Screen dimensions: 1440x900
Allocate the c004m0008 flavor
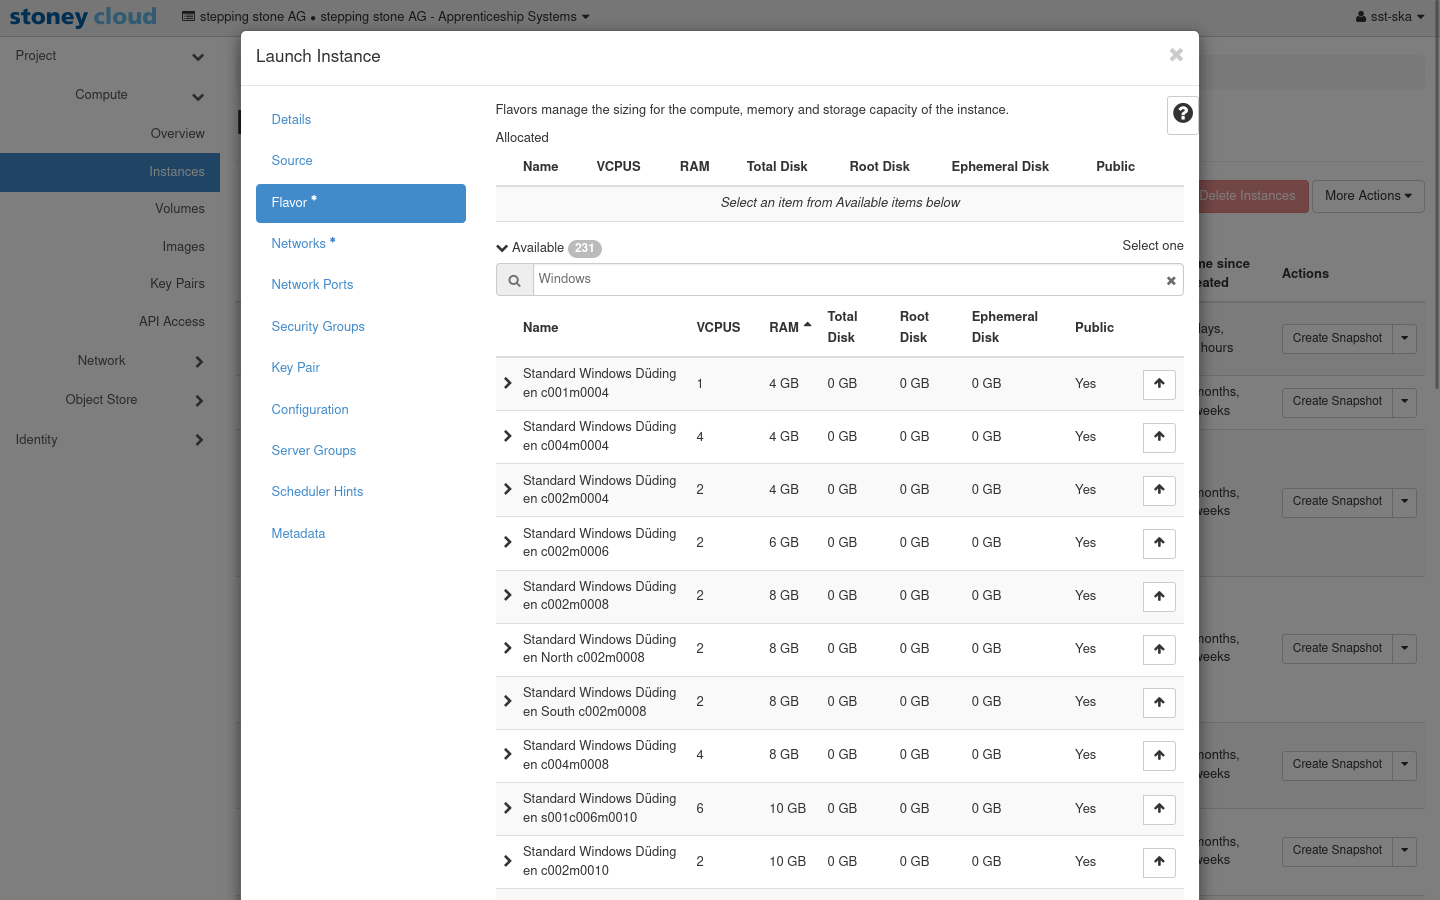coord(1159,756)
